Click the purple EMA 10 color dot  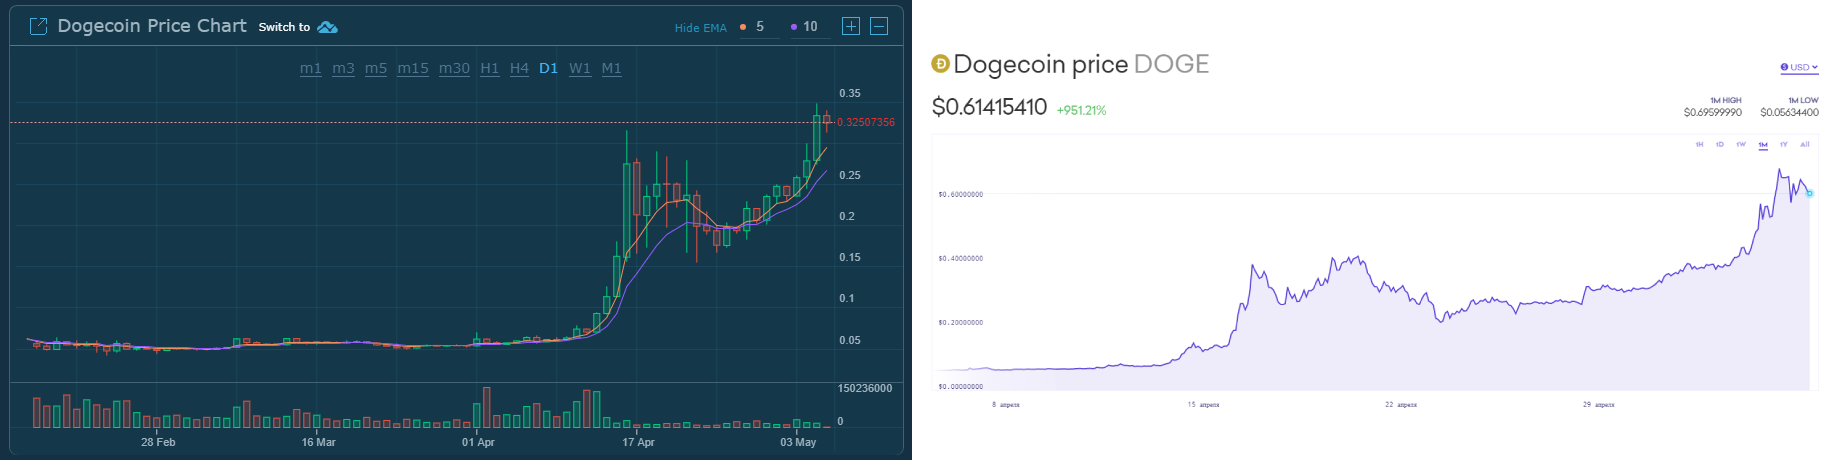pyautogui.click(x=794, y=27)
